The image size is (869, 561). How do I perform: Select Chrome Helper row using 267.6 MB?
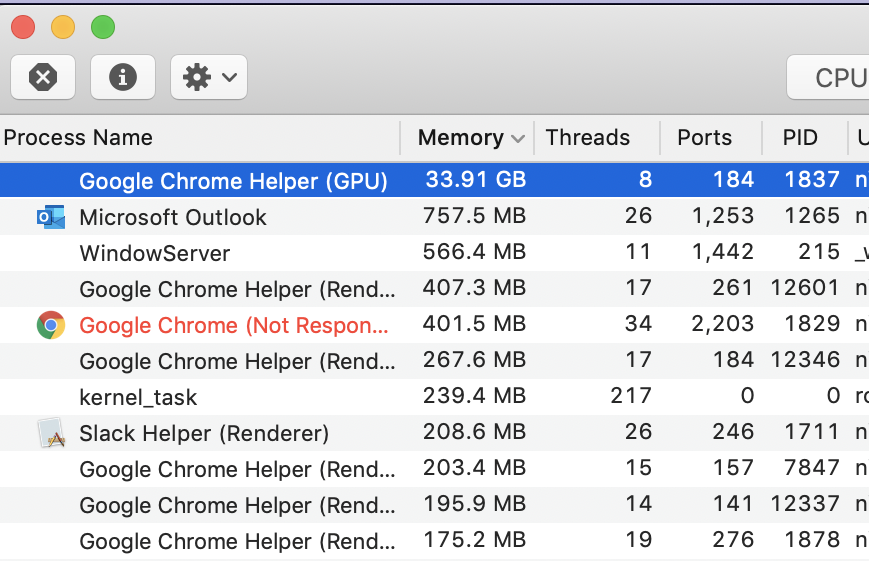coord(434,361)
